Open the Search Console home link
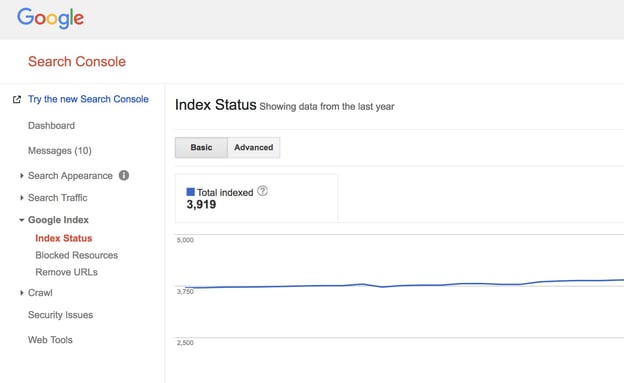The height and width of the screenshot is (383, 624). pos(77,62)
